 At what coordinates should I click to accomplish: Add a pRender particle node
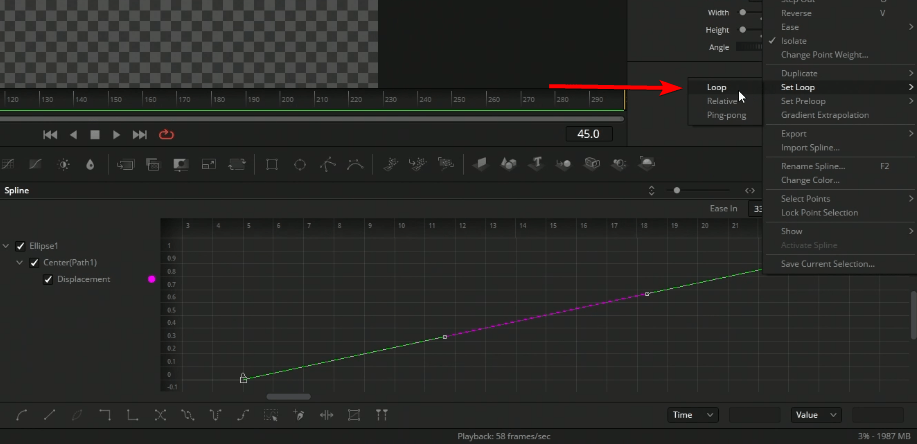click(446, 165)
